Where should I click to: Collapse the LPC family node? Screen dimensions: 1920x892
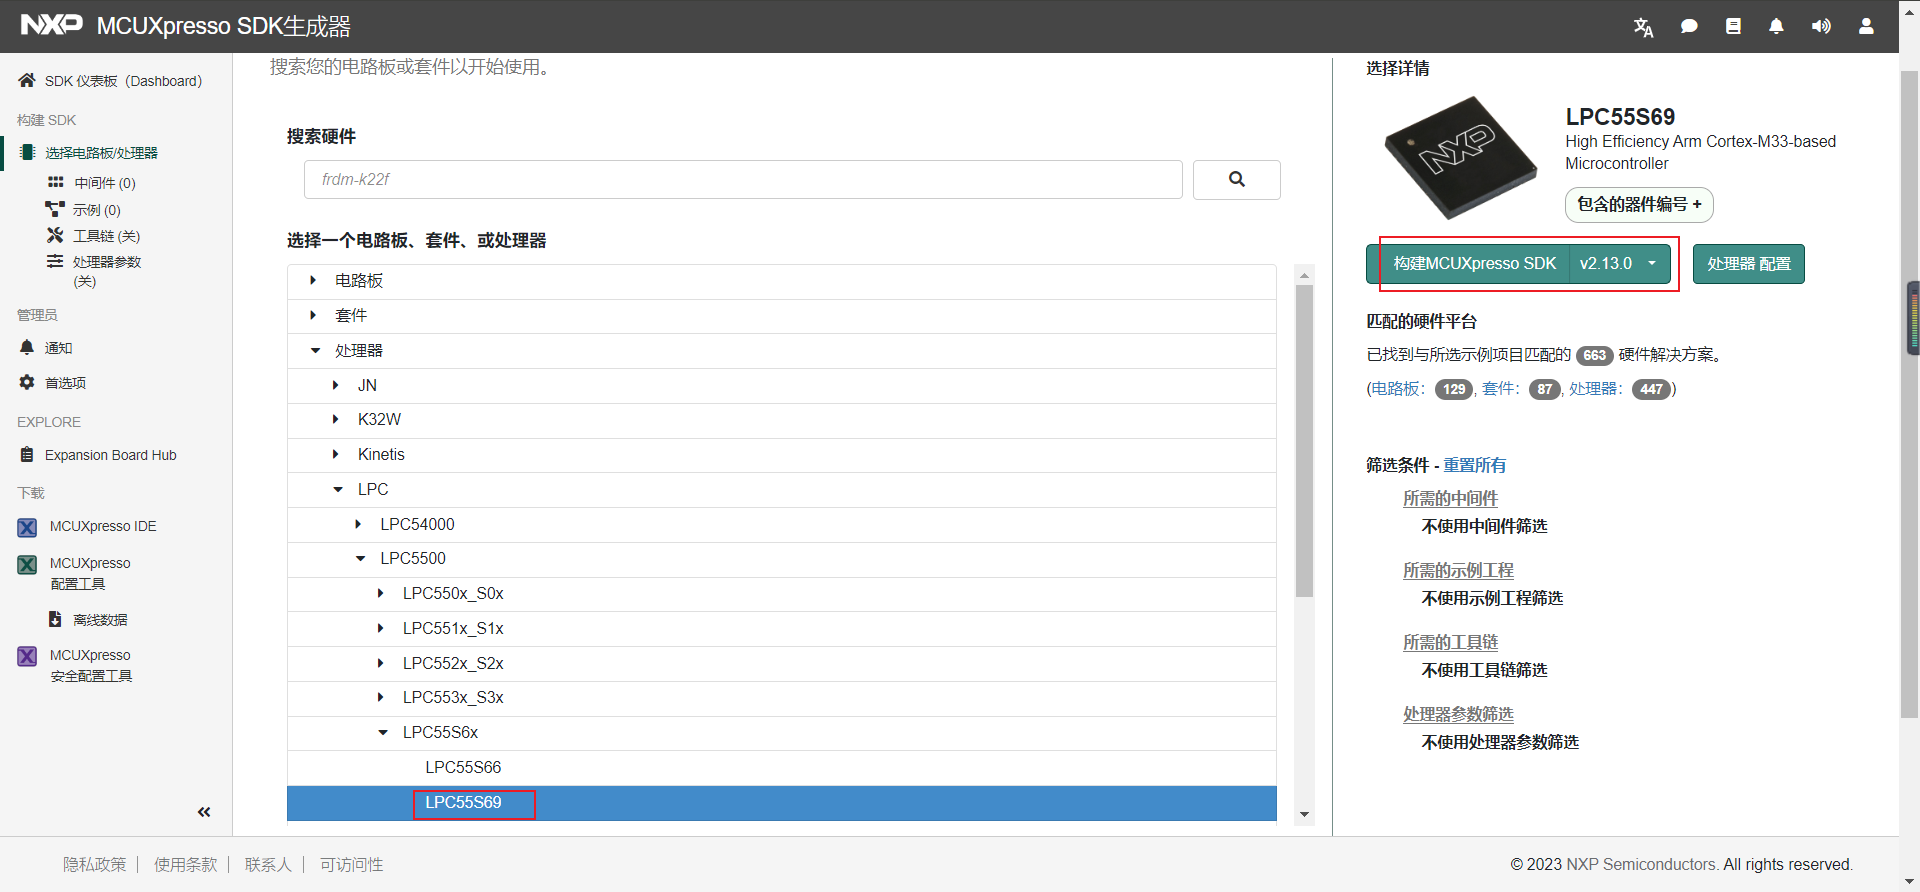(x=338, y=489)
